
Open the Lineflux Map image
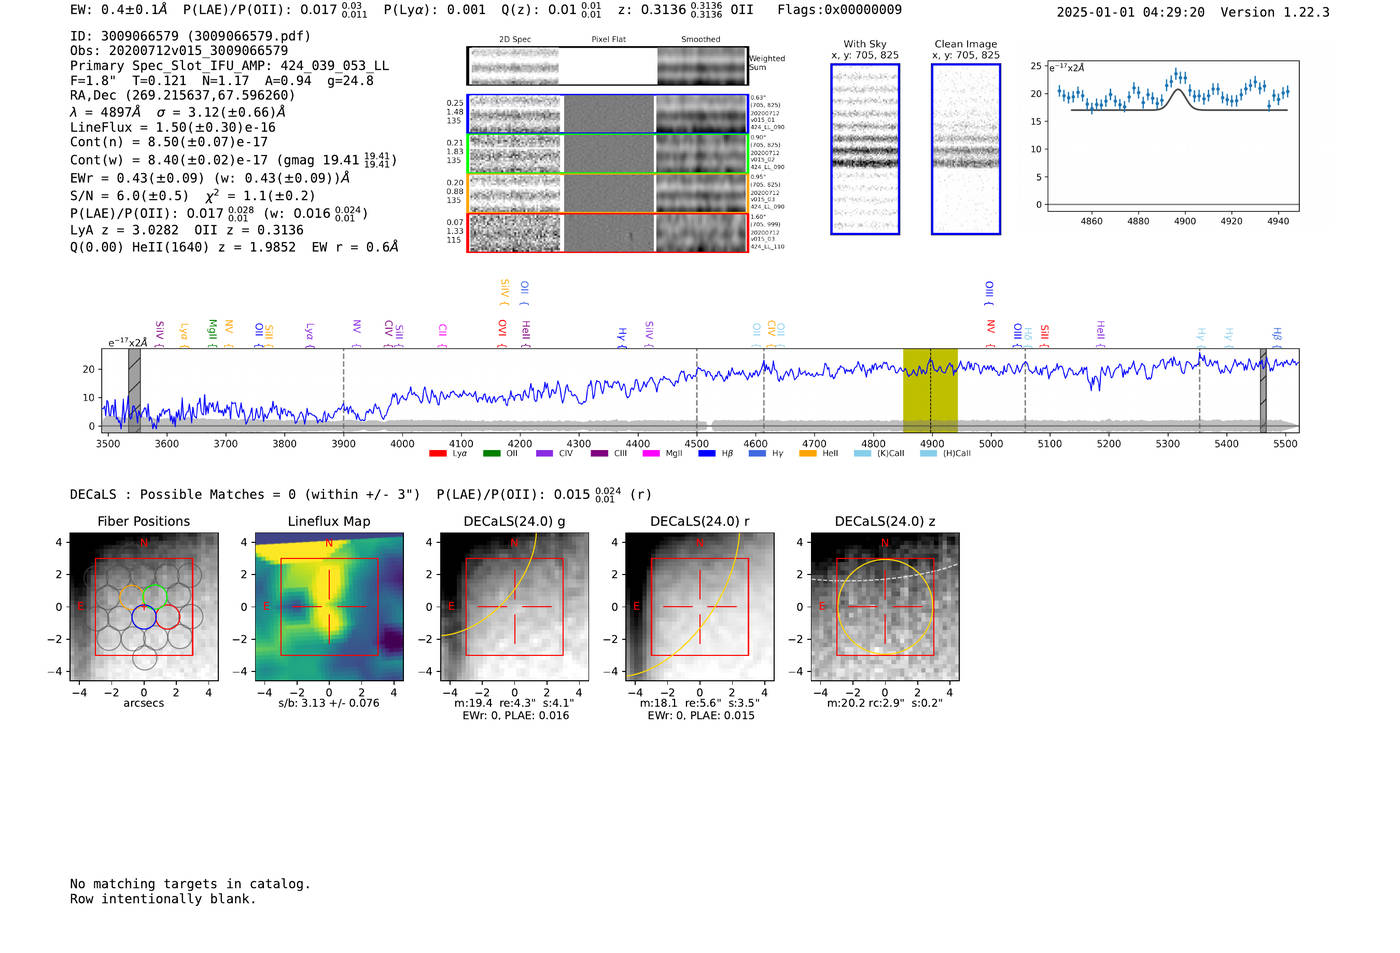pyautogui.click(x=329, y=607)
